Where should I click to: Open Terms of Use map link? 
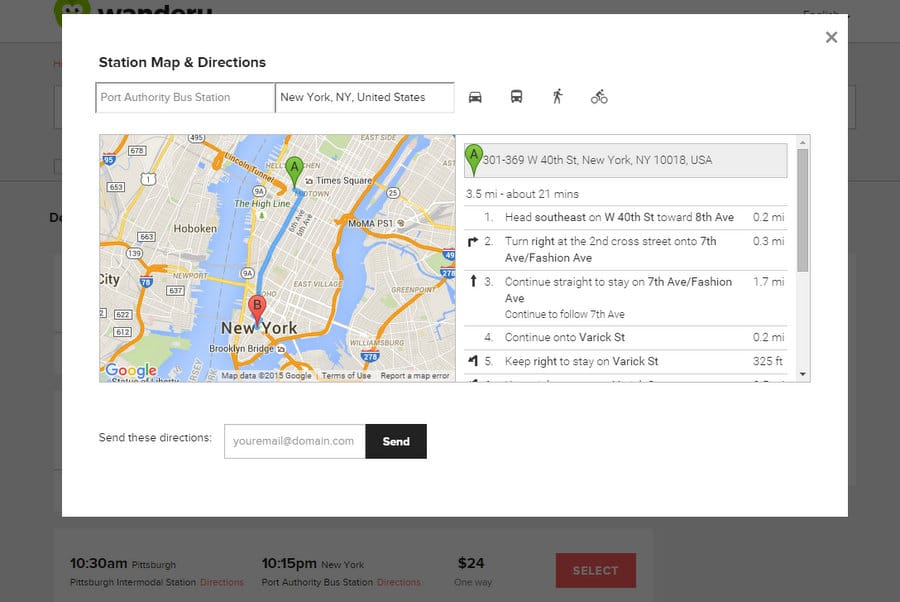(x=346, y=376)
